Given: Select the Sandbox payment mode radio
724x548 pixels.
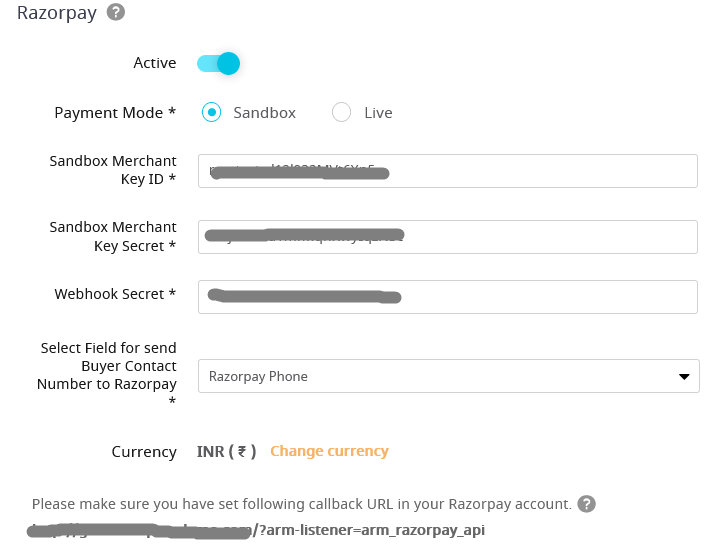Looking at the screenshot, I should 211,112.
